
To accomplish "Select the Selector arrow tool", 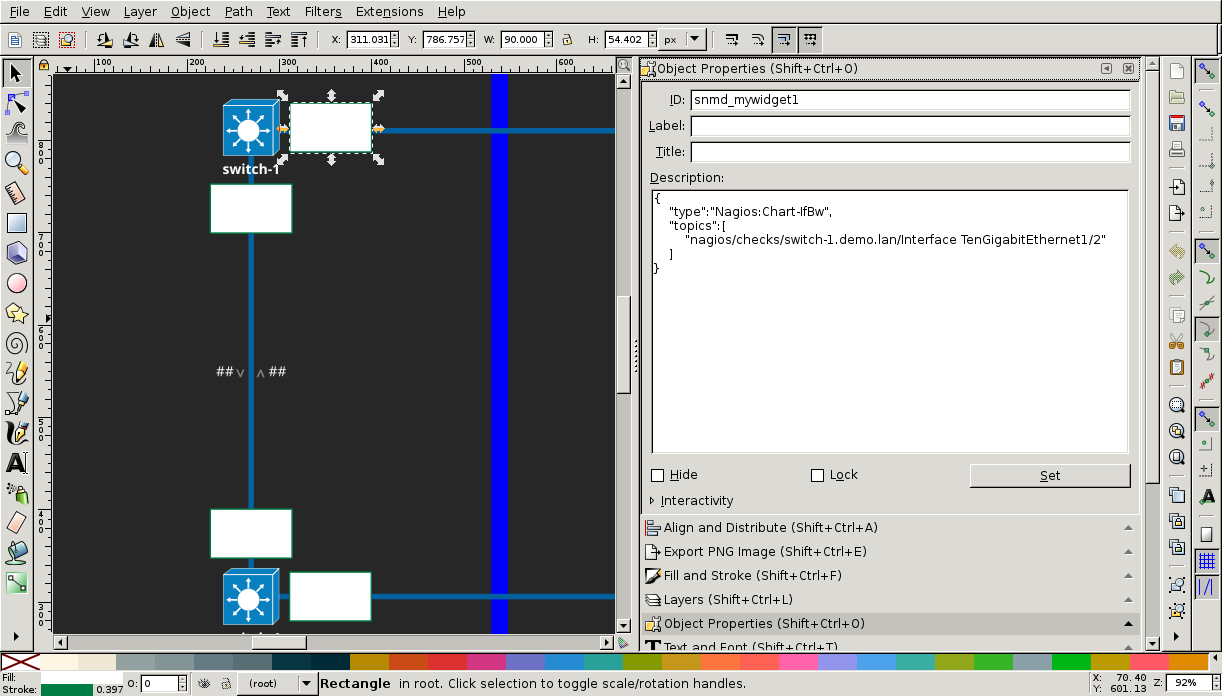I will point(16,72).
